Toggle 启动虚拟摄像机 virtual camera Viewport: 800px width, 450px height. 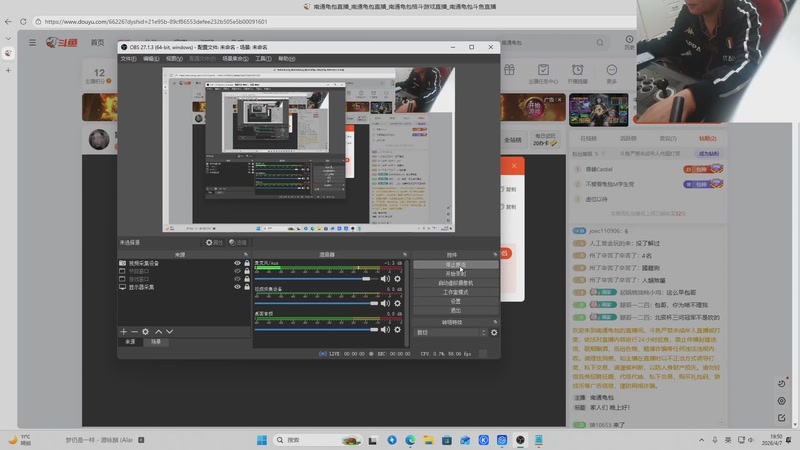point(456,283)
